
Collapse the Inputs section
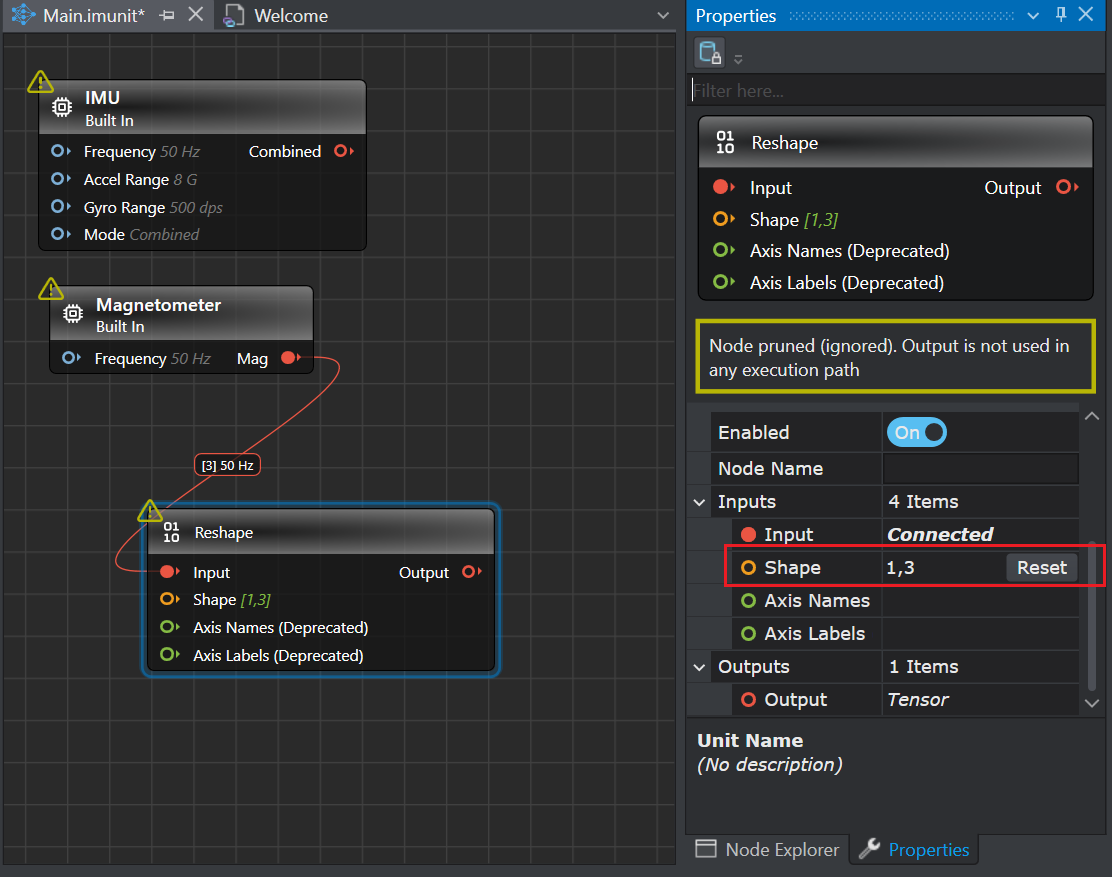pos(699,502)
